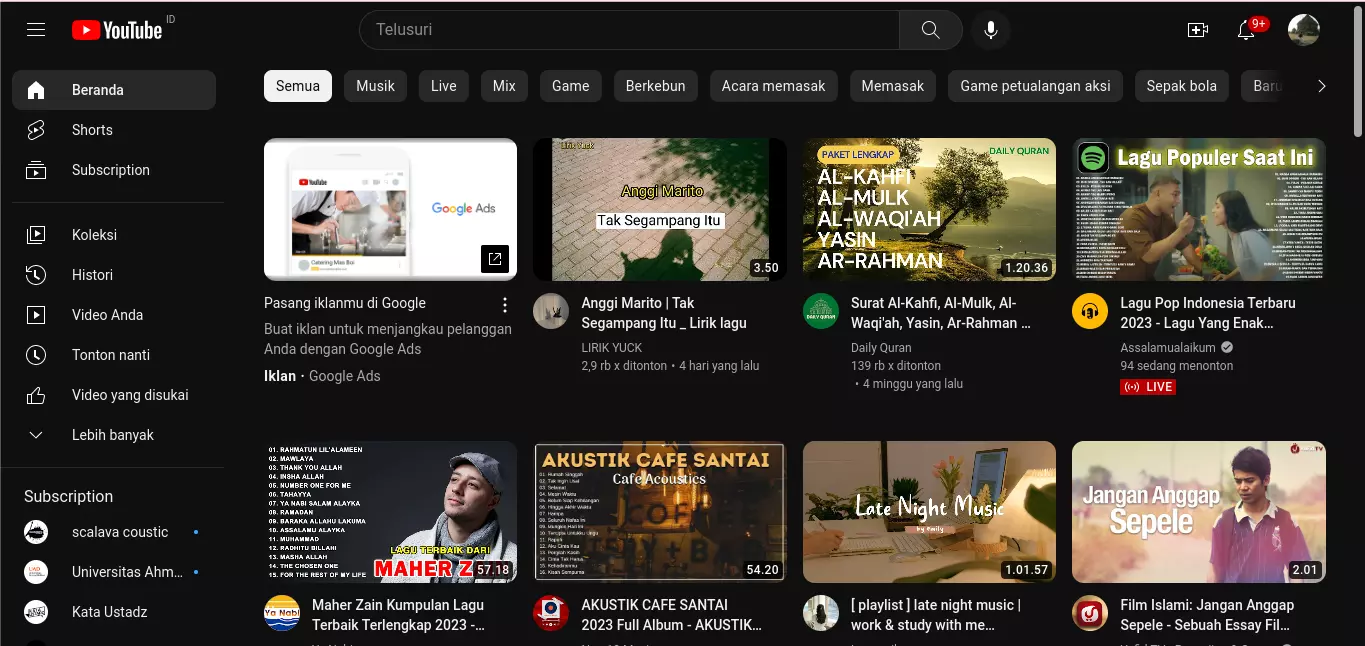Click the Telusuri search field
The height and width of the screenshot is (646, 1365).
tap(630, 30)
